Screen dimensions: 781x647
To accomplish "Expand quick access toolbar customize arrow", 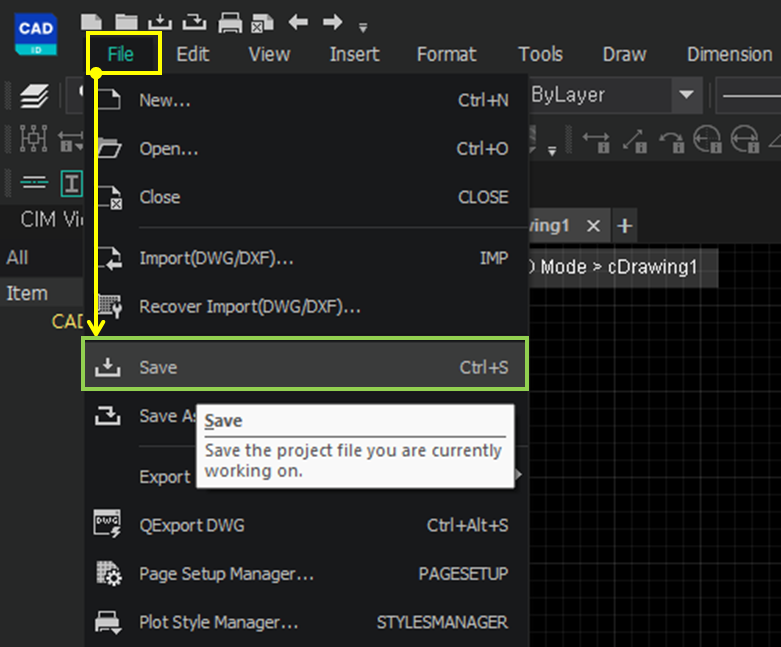I will (363, 28).
